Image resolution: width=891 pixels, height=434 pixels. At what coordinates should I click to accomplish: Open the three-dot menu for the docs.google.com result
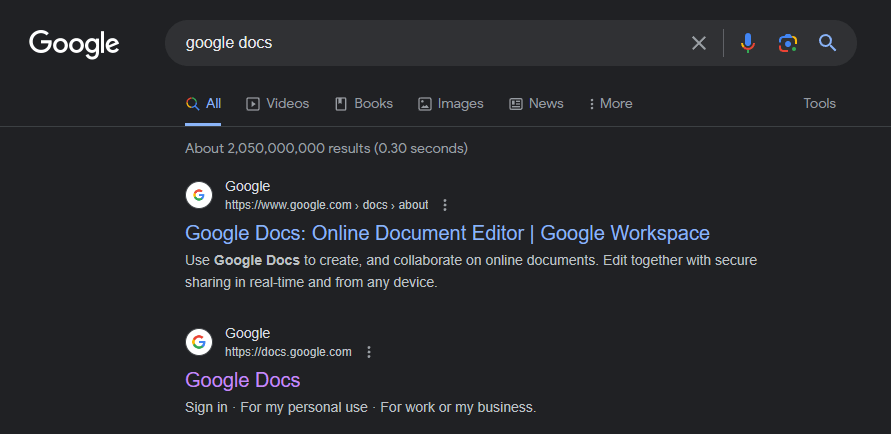tap(369, 352)
